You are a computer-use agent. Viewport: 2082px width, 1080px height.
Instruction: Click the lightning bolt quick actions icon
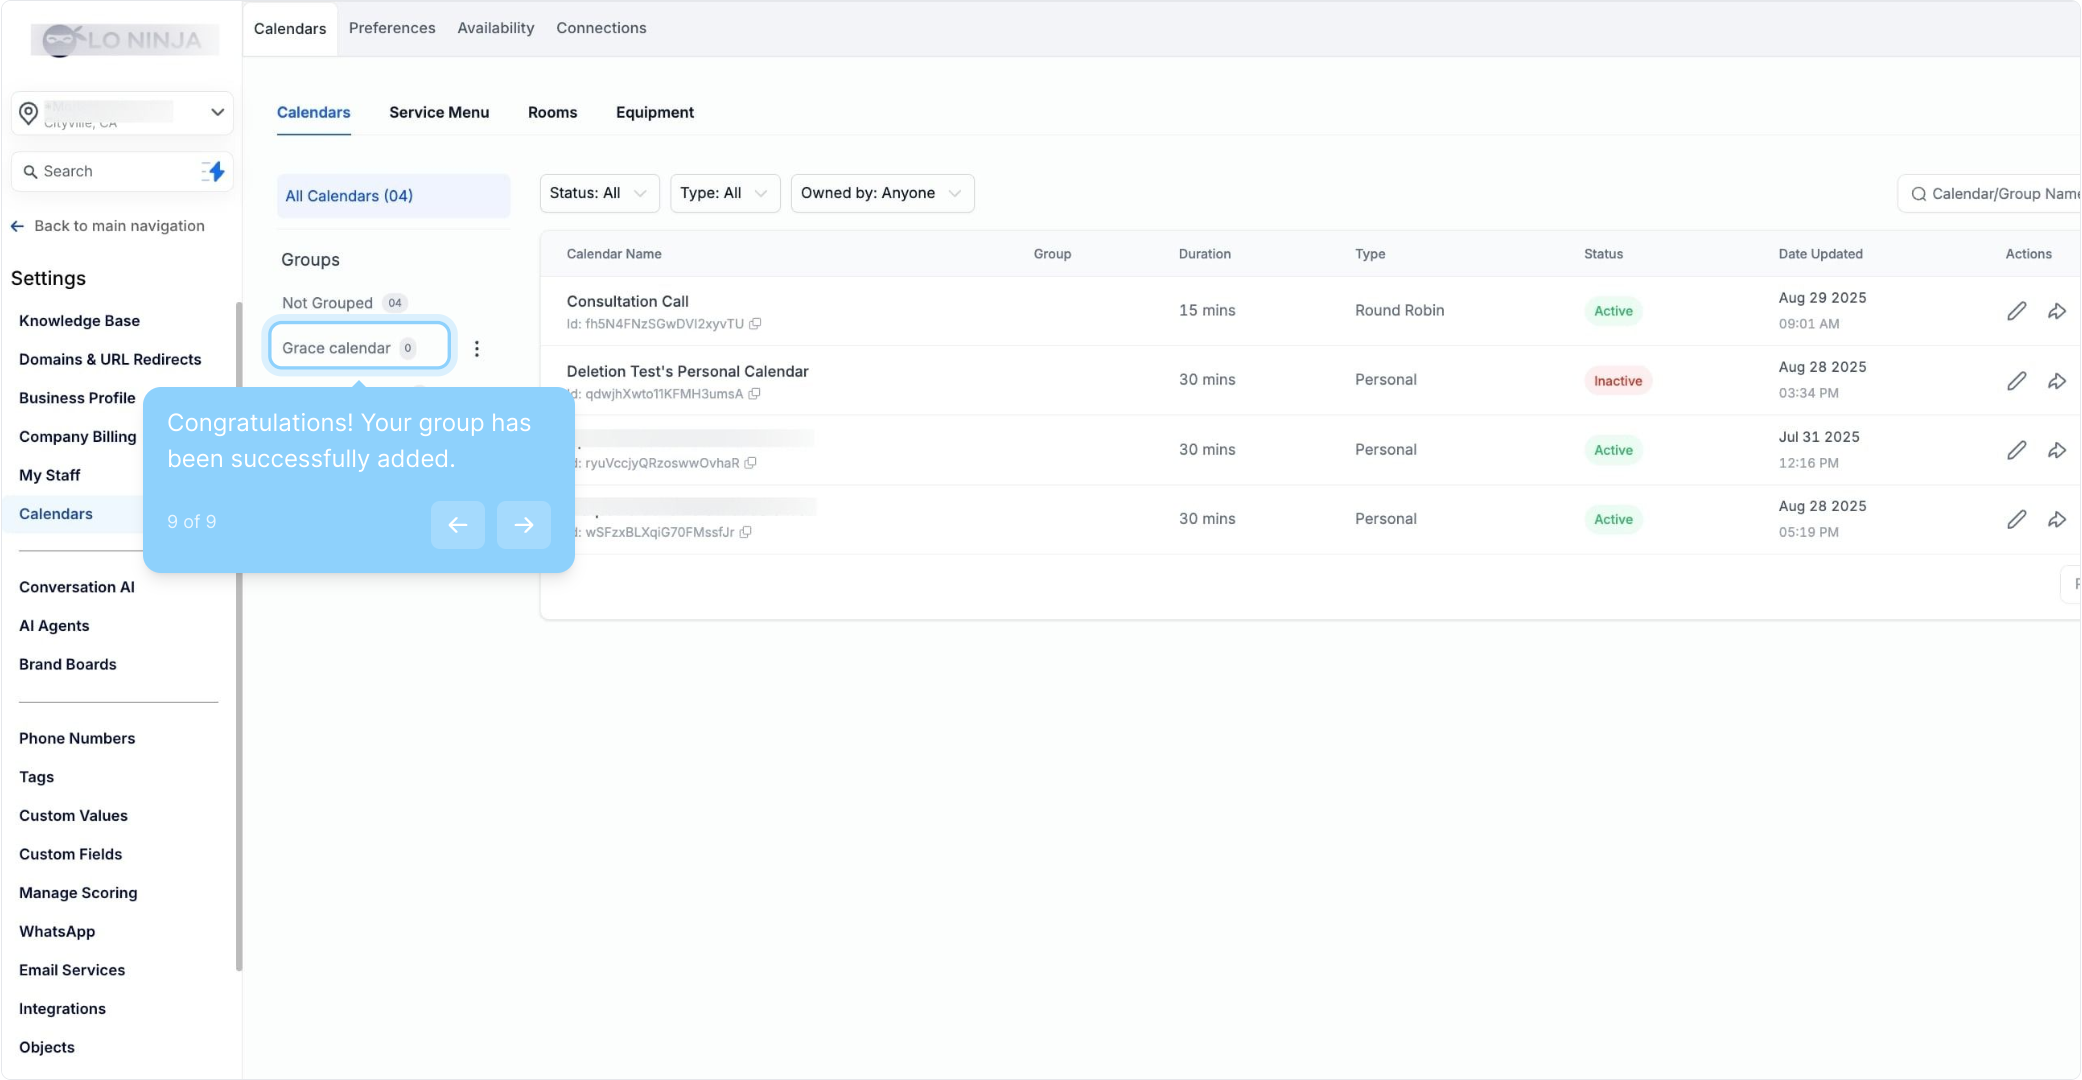click(x=214, y=172)
